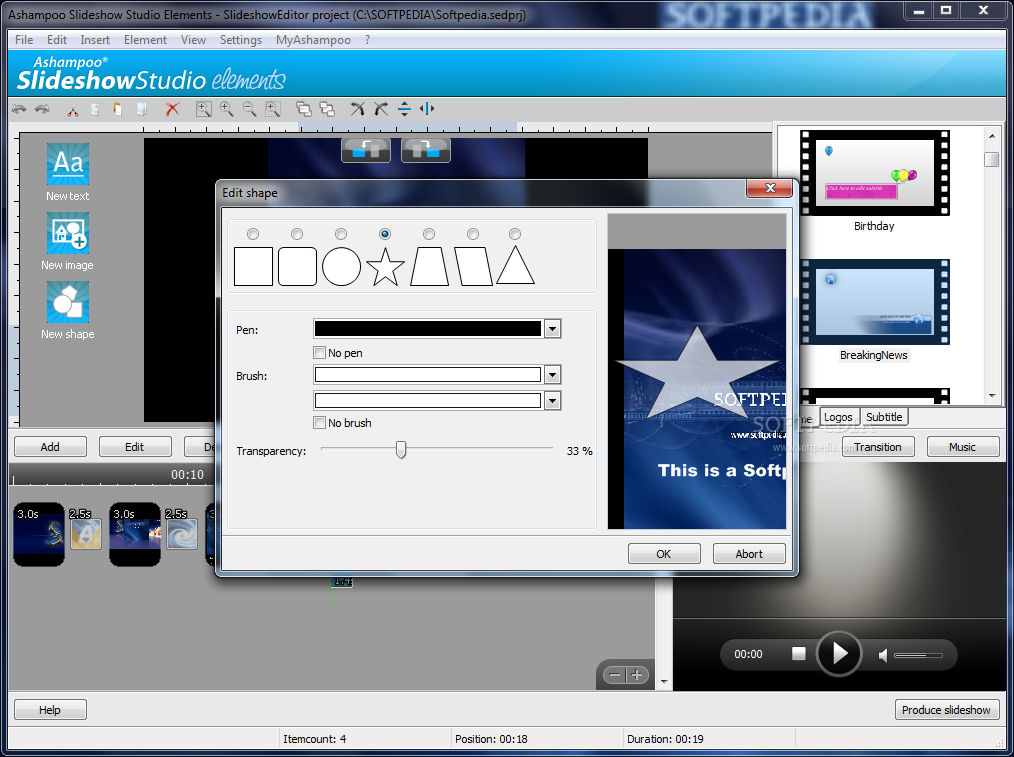Click the Help button
Image resolution: width=1014 pixels, height=757 pixels.
pos(50,710)
